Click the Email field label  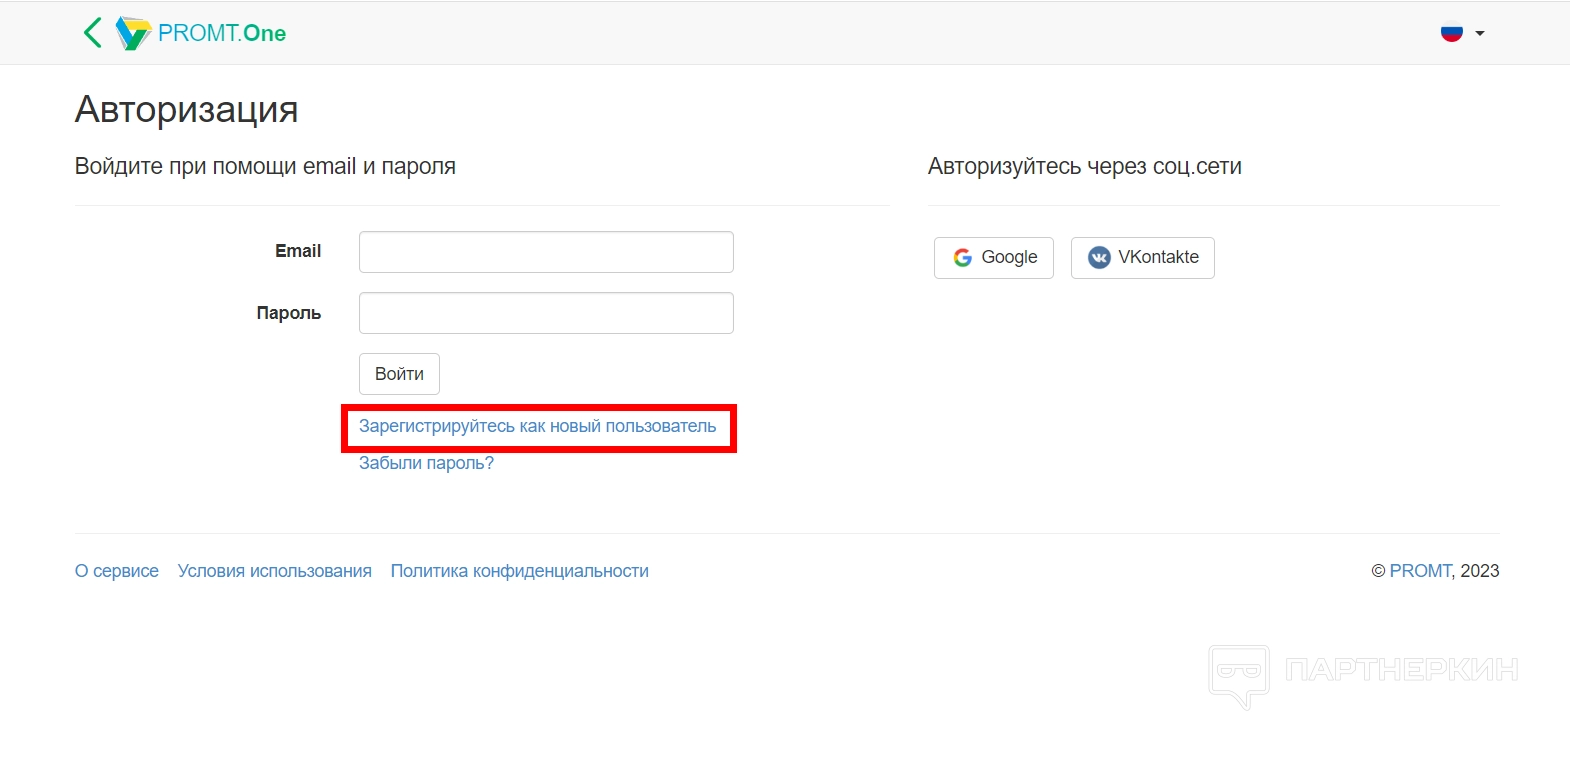pos(298,251)
